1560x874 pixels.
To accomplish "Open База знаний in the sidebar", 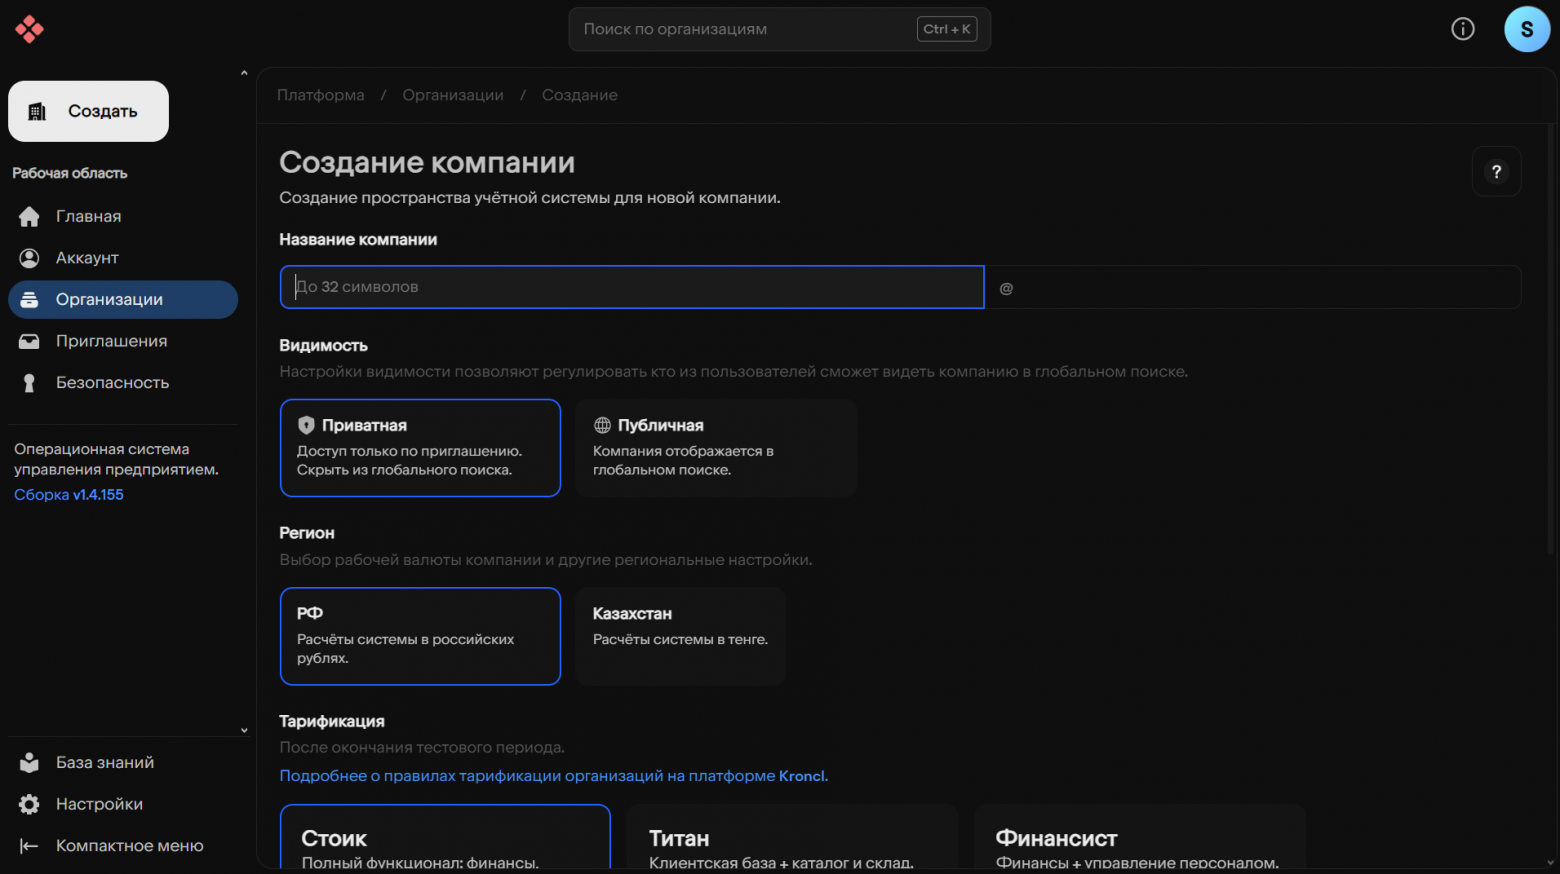I will click(x=123, y=762).
